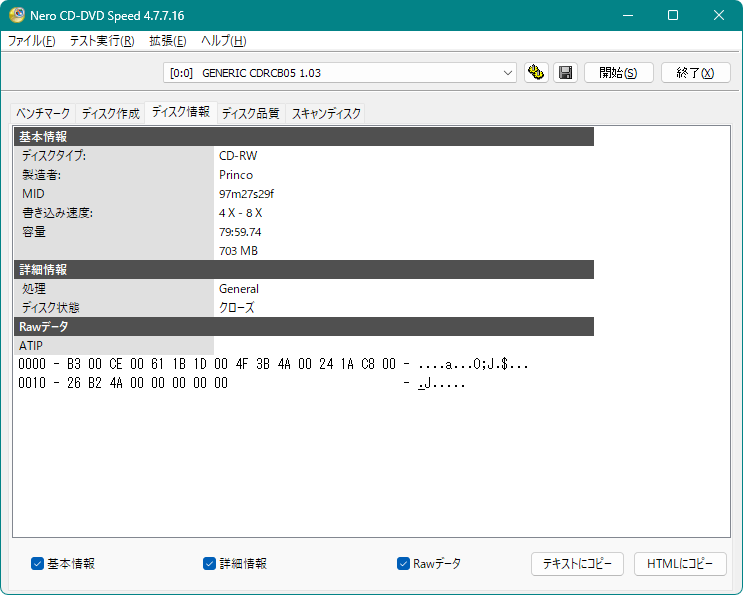Open the 拡張(E) menu
743x595 pixels.
point(168,41)
